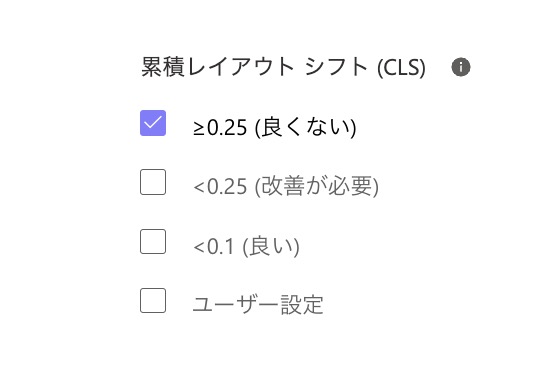Check the ユーザー設定 checkbox
Screen dimensions: 560x372
coord(153,301)
